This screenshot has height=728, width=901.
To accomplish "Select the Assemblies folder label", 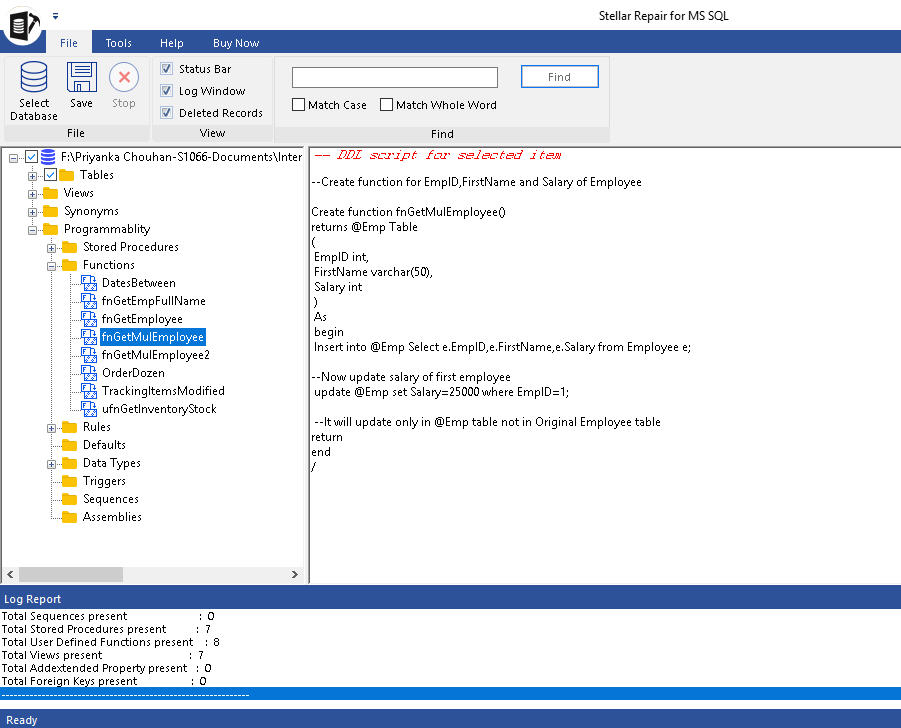I will [112, 517].
